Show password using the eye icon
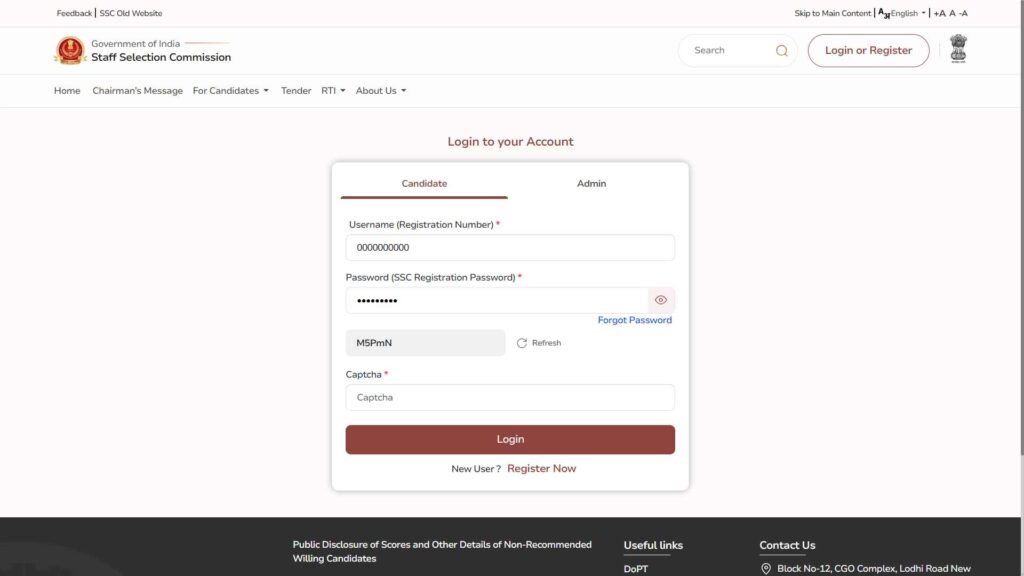Image resolution: width=1024 pixels, height=576 pixels. tap(660, 300)
